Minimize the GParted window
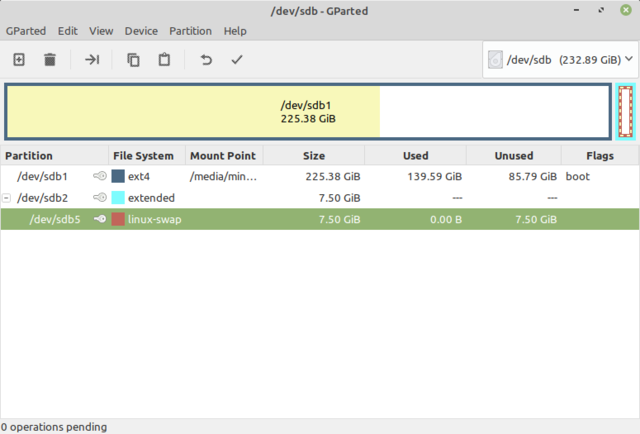The height and width of the screenshot is (434, 640). click(576, 10)
